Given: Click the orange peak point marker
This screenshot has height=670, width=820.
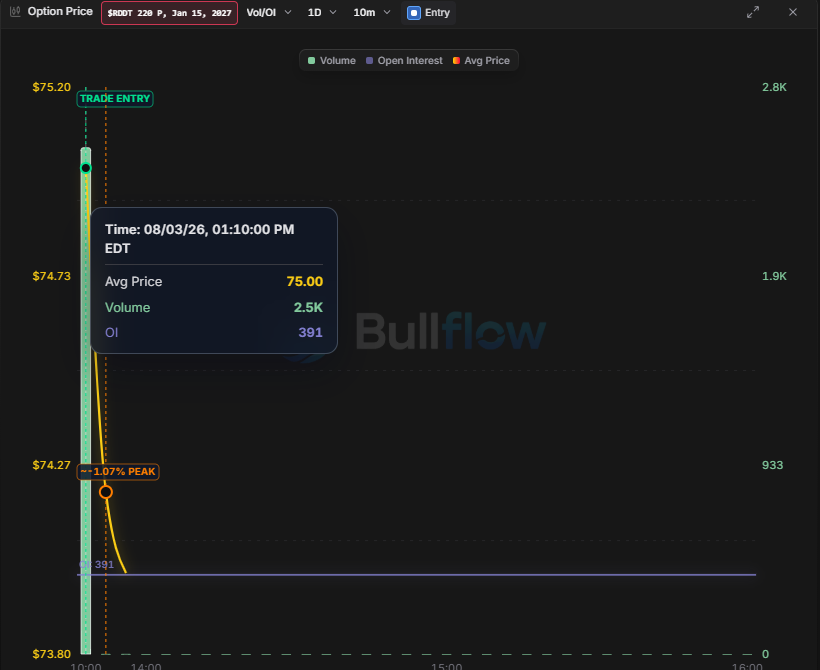Looking at the screenshot, I should [x=106, y=492].
